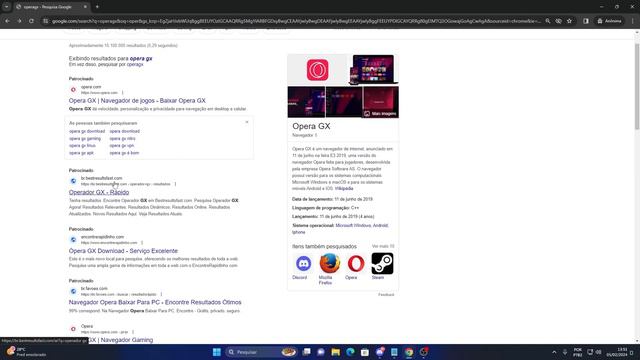This screenshot has height=360, width=640.
Task: Select related search opera gx vpn
Action: pyautogui.click(x=122, y=146)
